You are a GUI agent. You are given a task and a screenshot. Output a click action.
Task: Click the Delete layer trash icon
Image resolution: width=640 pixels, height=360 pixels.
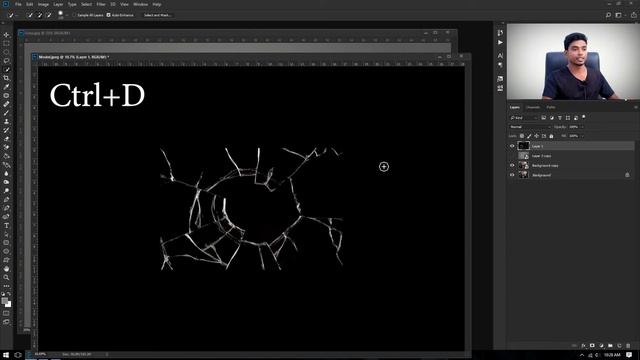(628, 346)
